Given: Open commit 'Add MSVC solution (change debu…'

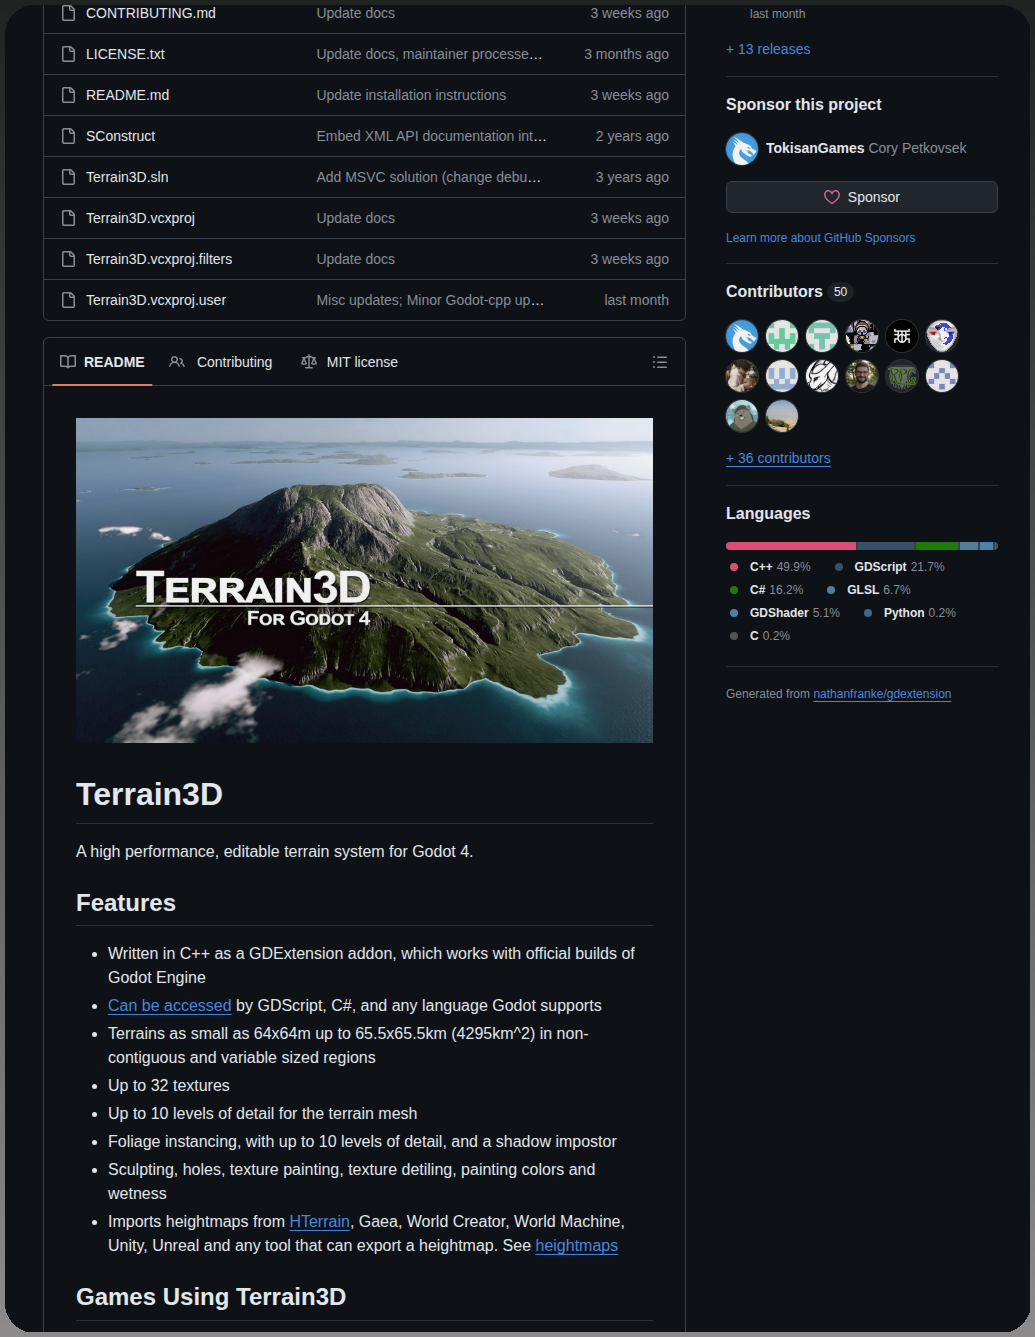Looking at the screenshot, I should point(428,177).
